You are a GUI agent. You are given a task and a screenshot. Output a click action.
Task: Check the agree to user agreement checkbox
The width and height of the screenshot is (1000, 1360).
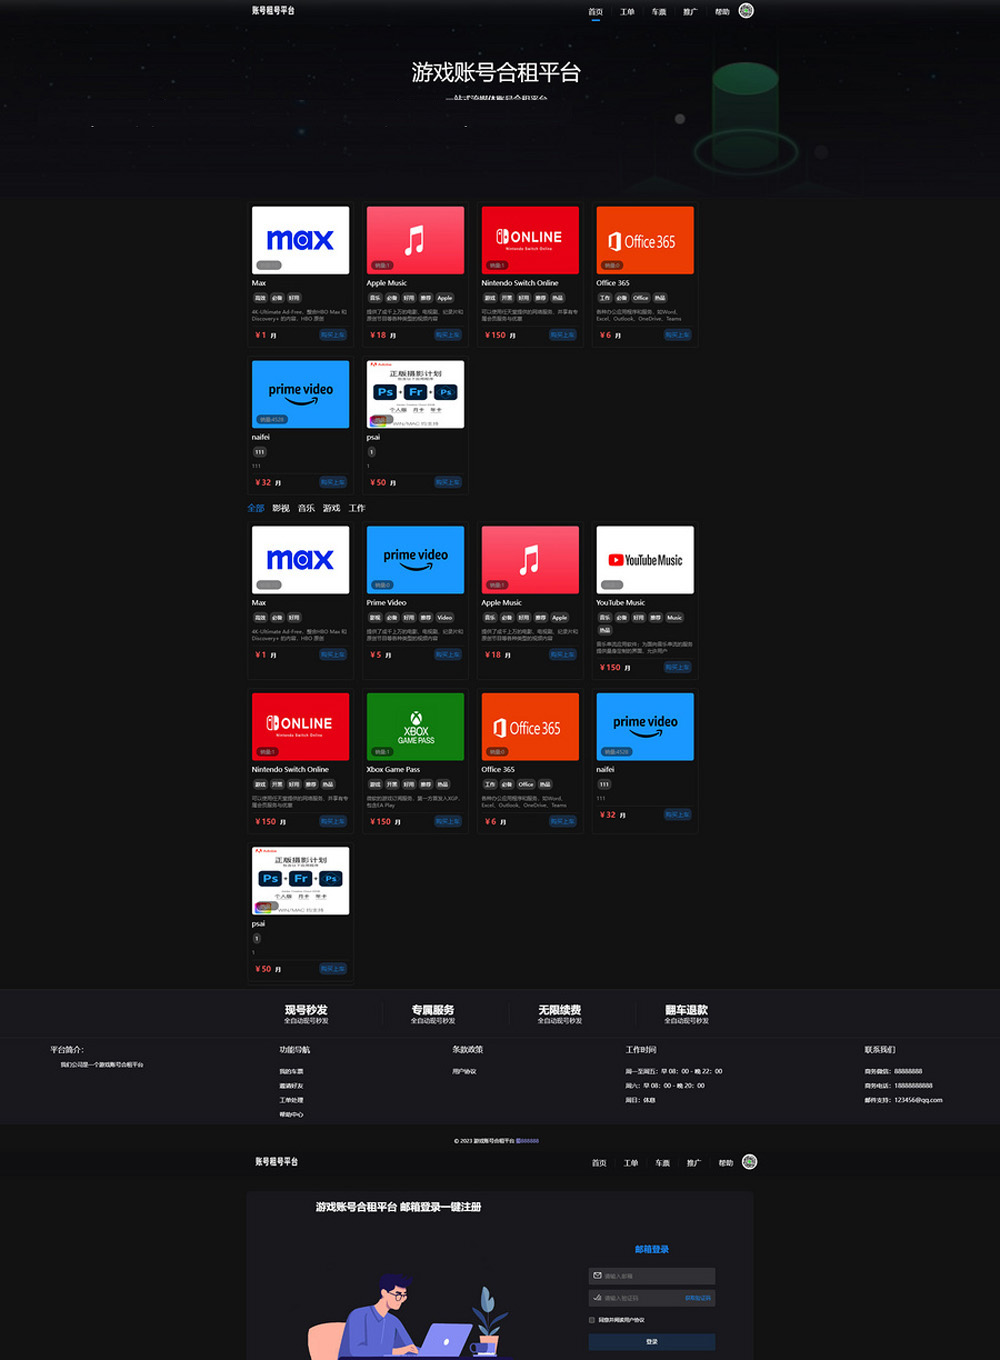point(592,1320)
